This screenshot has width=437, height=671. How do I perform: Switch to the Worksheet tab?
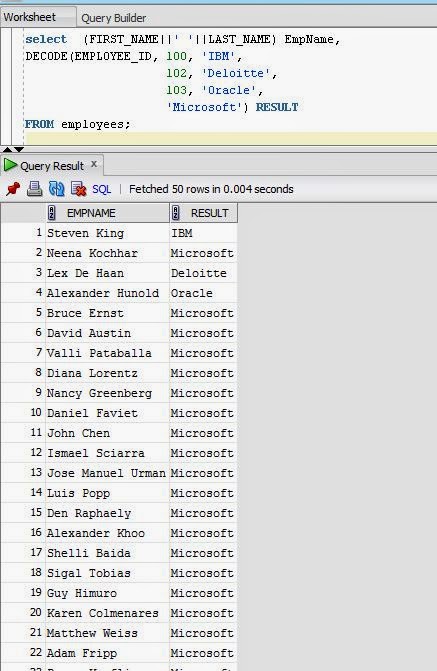click(30, 17)
